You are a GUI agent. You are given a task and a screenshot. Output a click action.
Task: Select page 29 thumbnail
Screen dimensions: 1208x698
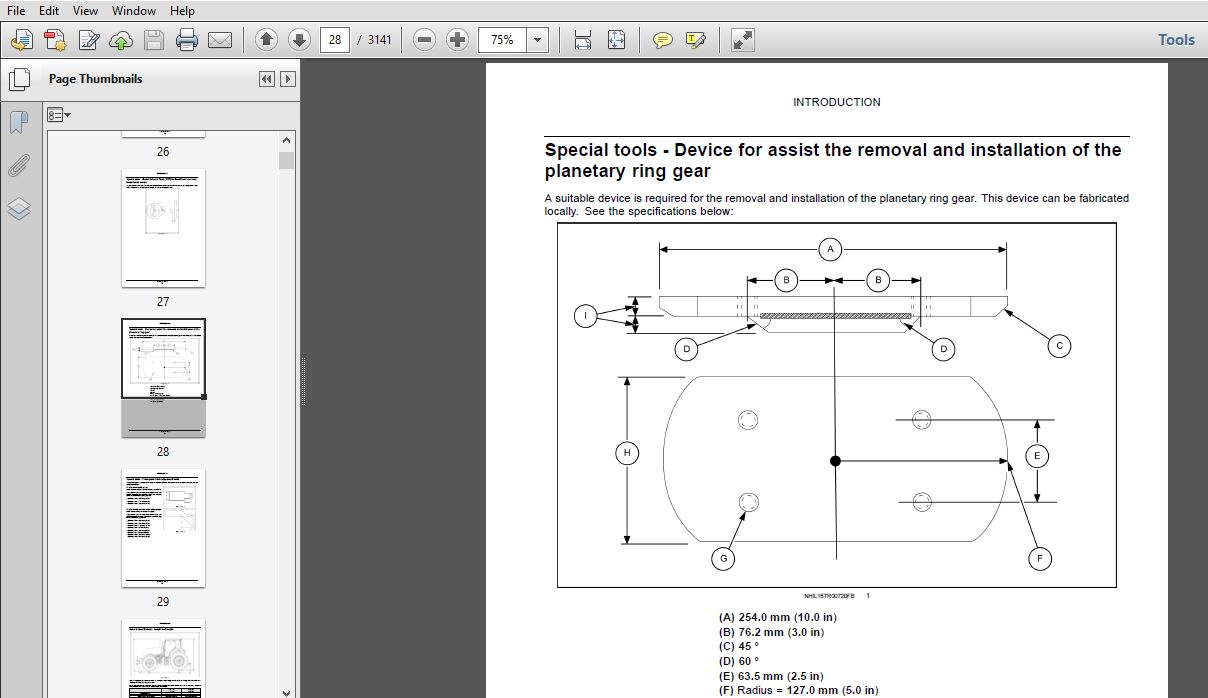tap(163, 528)
